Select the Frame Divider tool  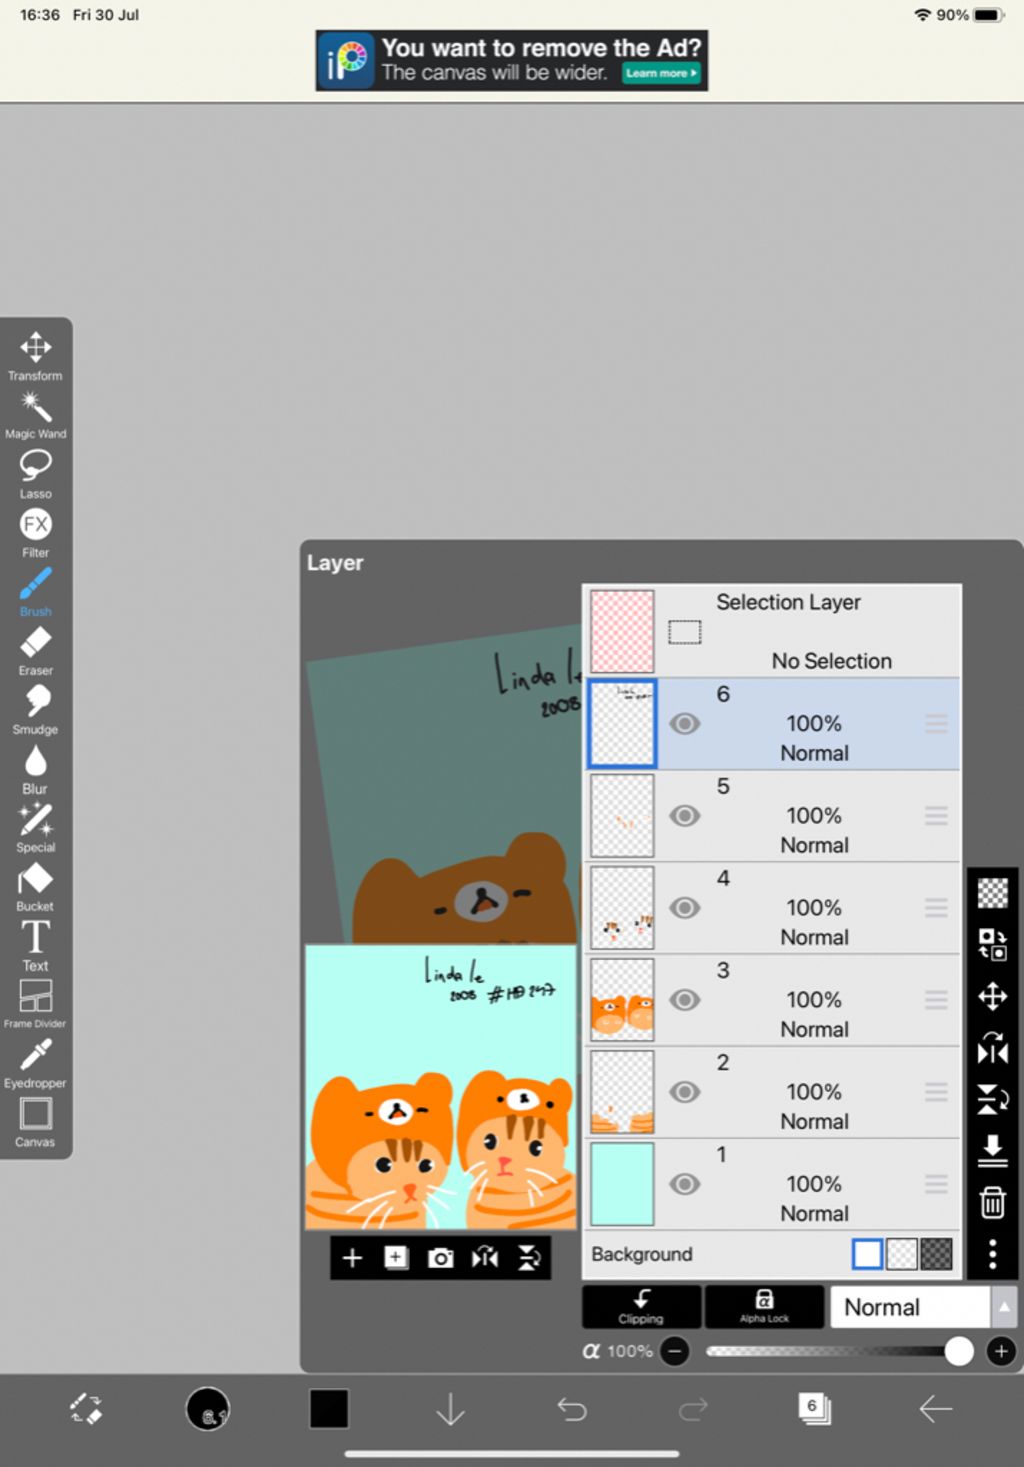35,1003
